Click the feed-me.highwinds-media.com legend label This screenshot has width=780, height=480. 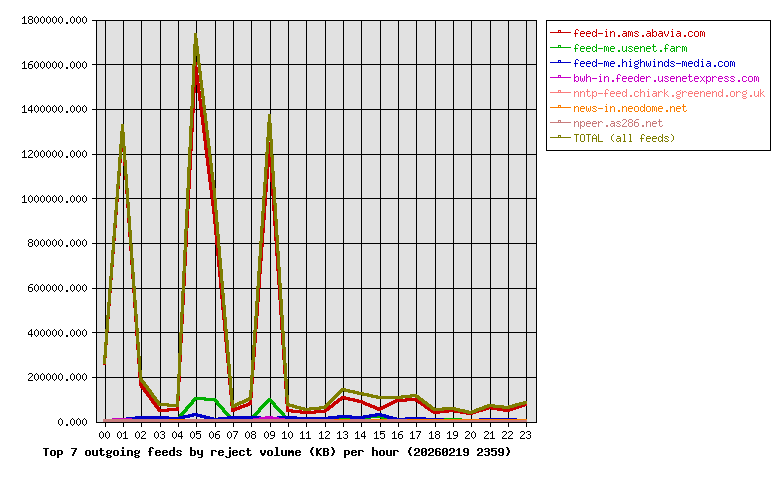(x=654, y=63)
